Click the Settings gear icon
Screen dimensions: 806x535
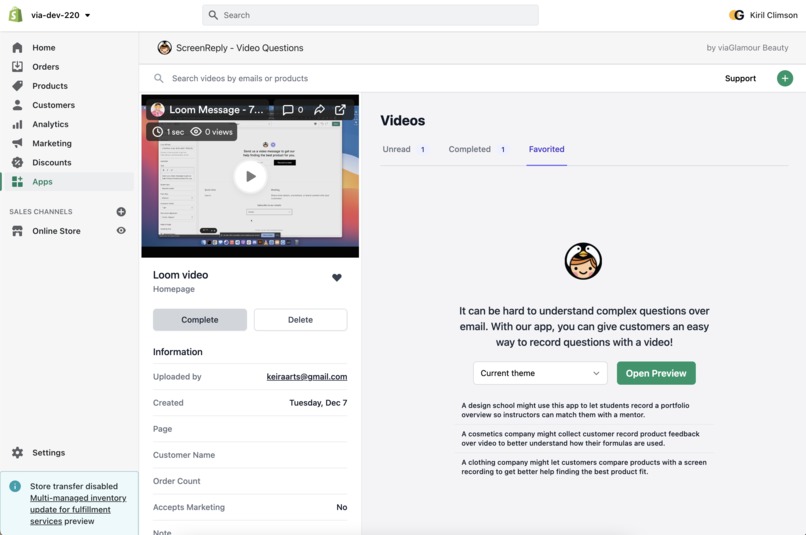coord(17,452)
